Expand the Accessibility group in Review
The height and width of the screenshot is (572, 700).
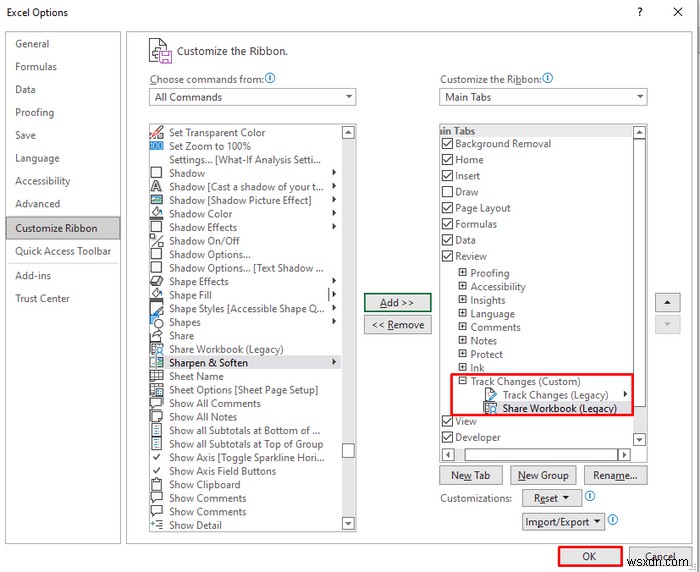coord(462,286)
